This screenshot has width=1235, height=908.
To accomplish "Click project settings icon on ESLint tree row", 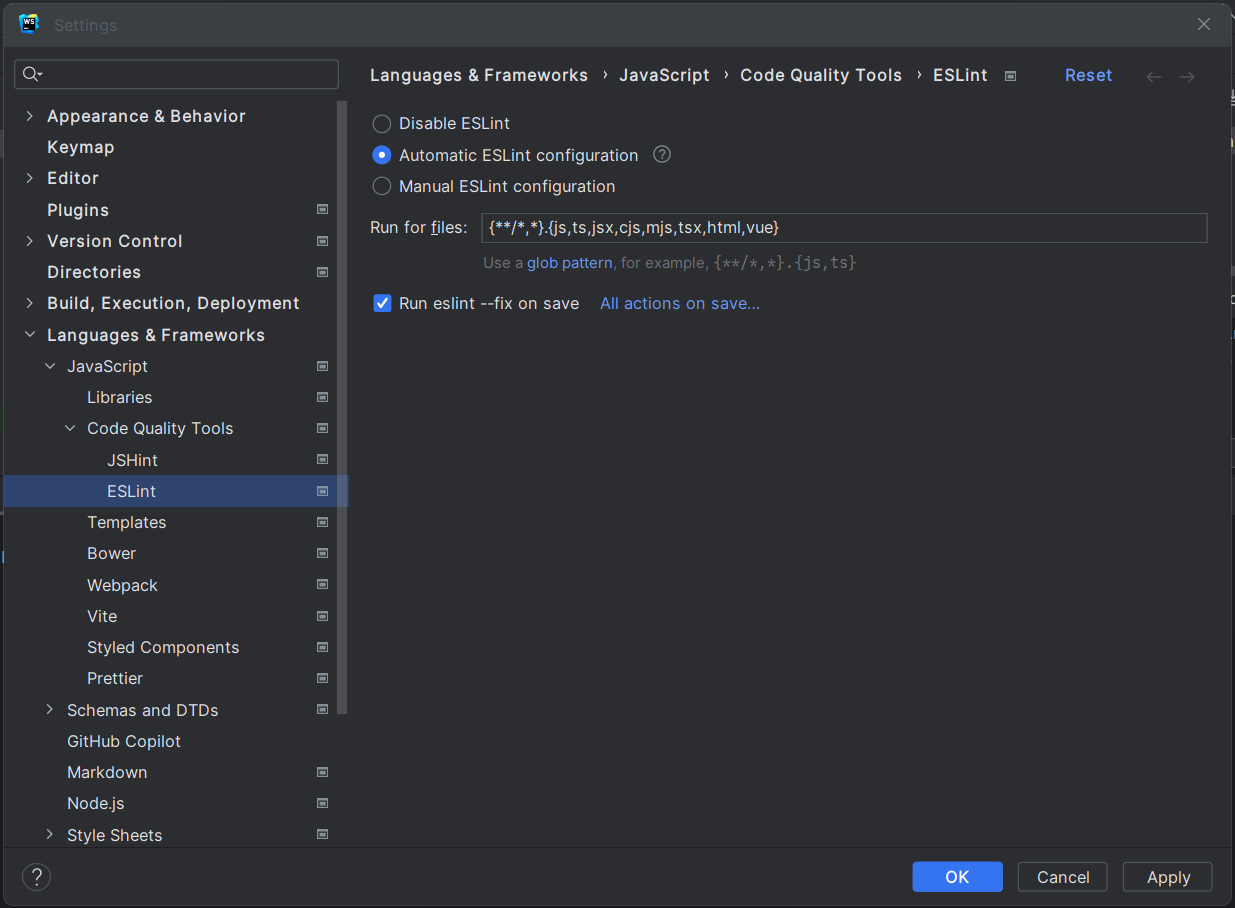I will [x=322, y=491].
